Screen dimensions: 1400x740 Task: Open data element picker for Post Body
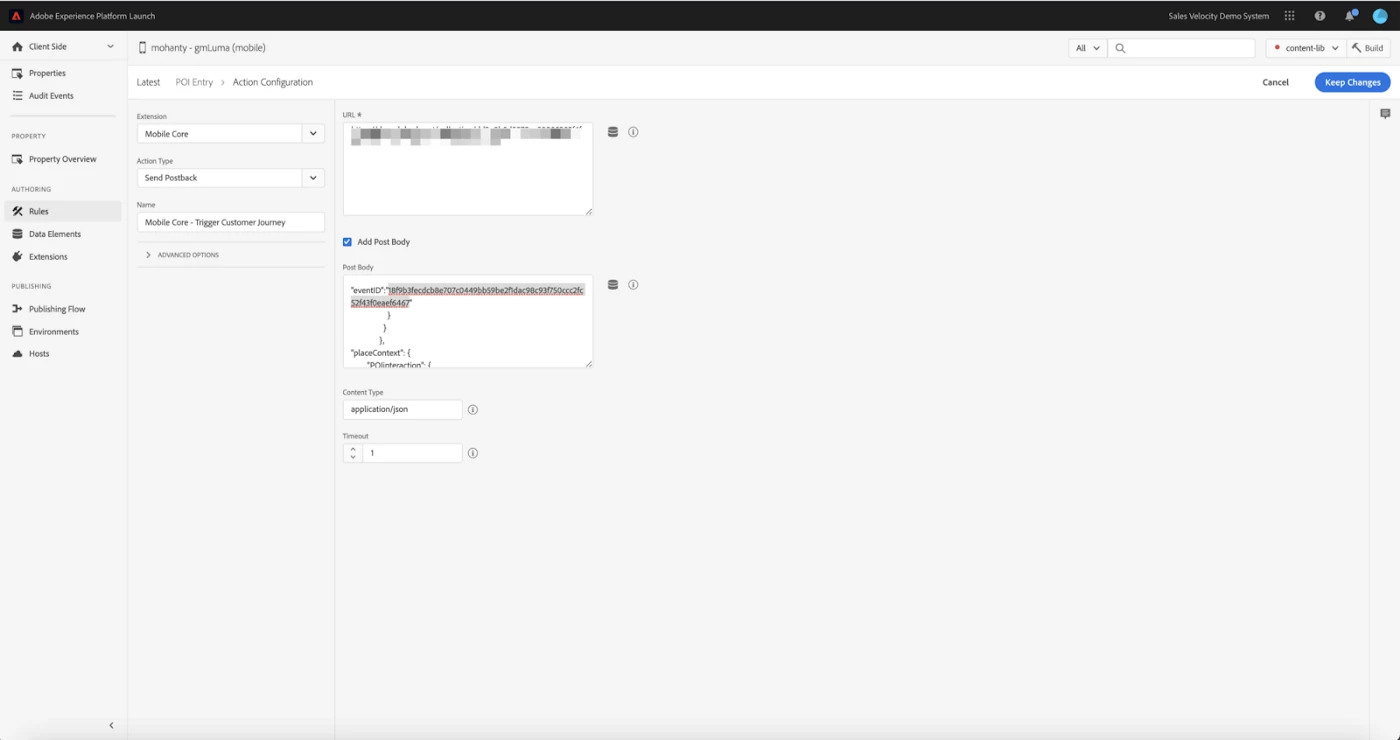pyautogui.click(x=613, y=285)
